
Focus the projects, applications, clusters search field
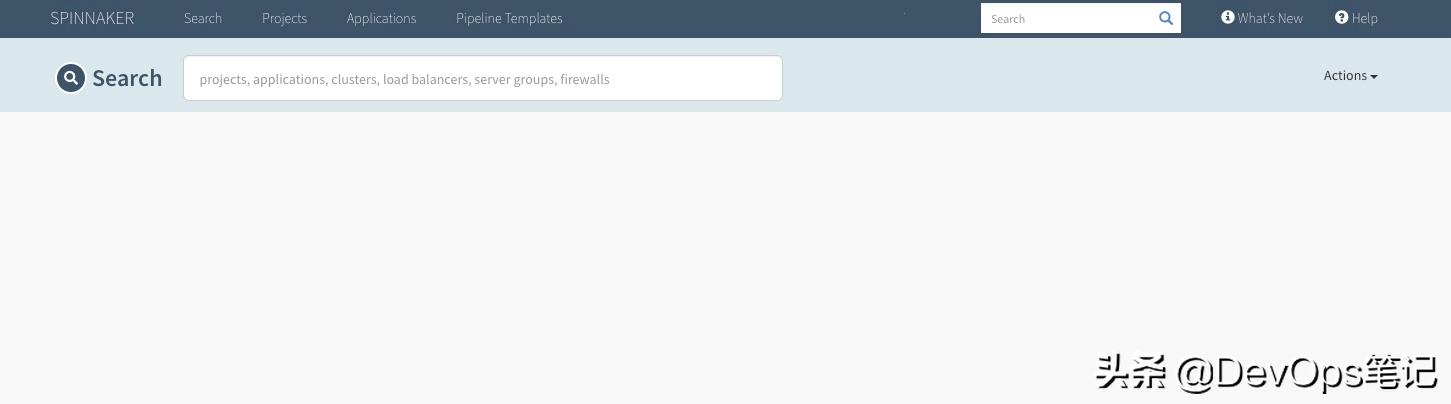[x=482, y=78]
